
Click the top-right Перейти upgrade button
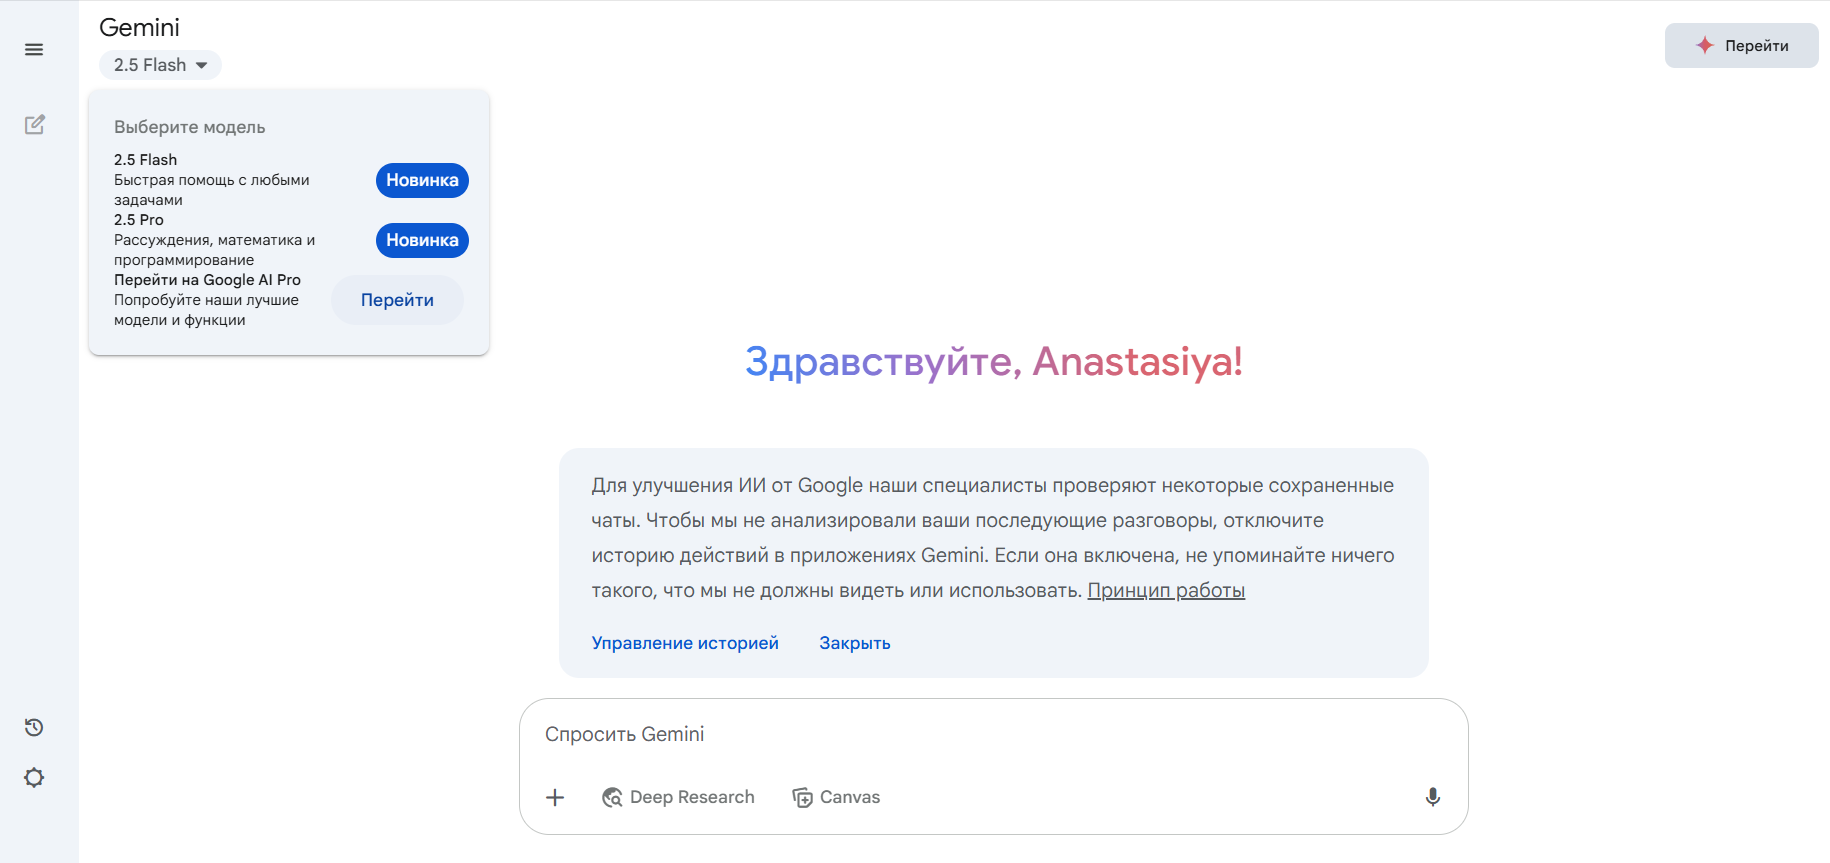[x=1741, y=46]
